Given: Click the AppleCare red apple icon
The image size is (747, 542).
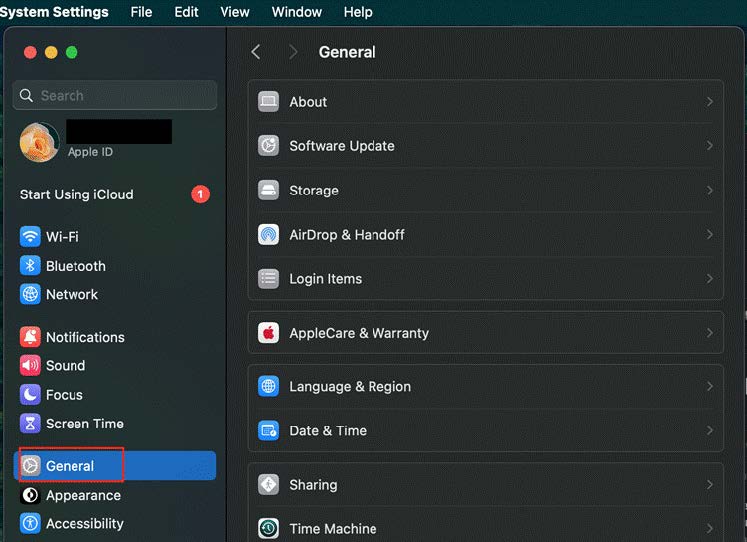Looking at the screenshot, I should click(x=268, y=332).
